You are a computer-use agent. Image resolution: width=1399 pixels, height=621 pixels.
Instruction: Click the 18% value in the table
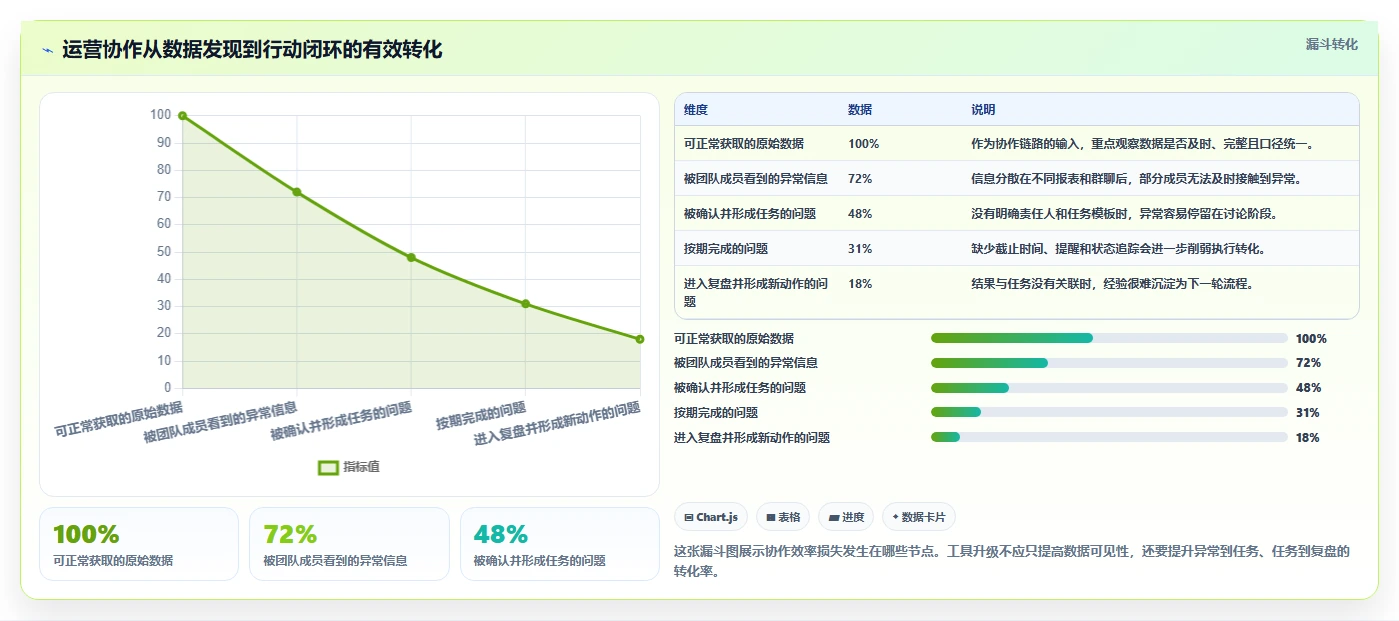pyautogui.click(x=860, y=284)
